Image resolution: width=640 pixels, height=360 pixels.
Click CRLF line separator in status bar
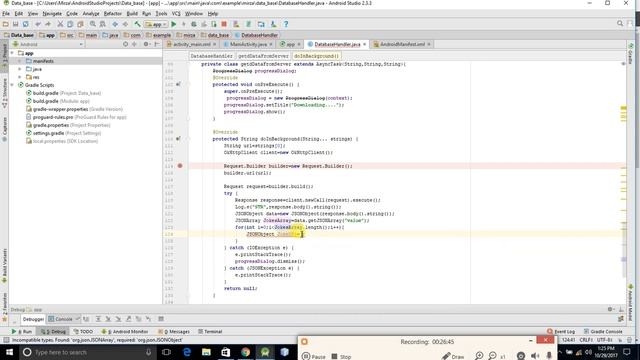pyautogui.click(x=586, y=340)
